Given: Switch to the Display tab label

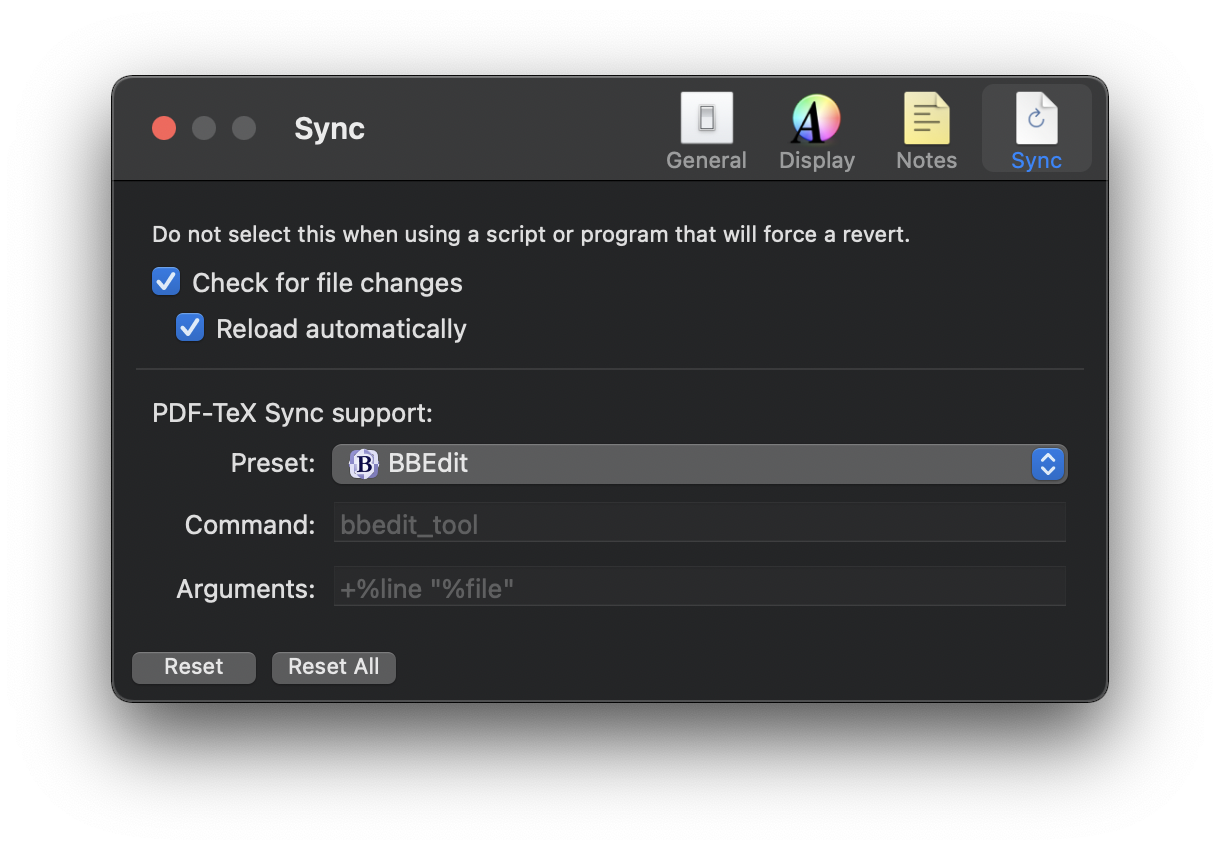Looking at the screenshot, I should click(x=816, y=161).
